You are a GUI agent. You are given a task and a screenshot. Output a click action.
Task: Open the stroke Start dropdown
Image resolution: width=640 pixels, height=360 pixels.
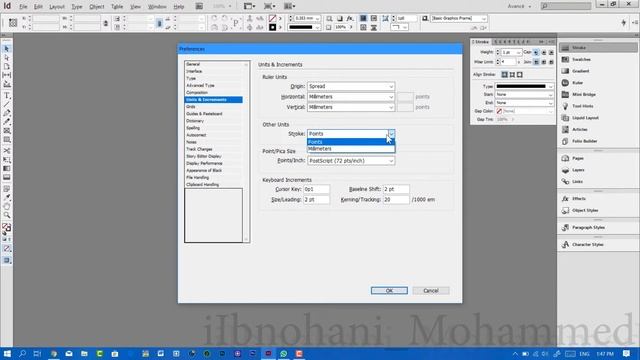(524, 94)
